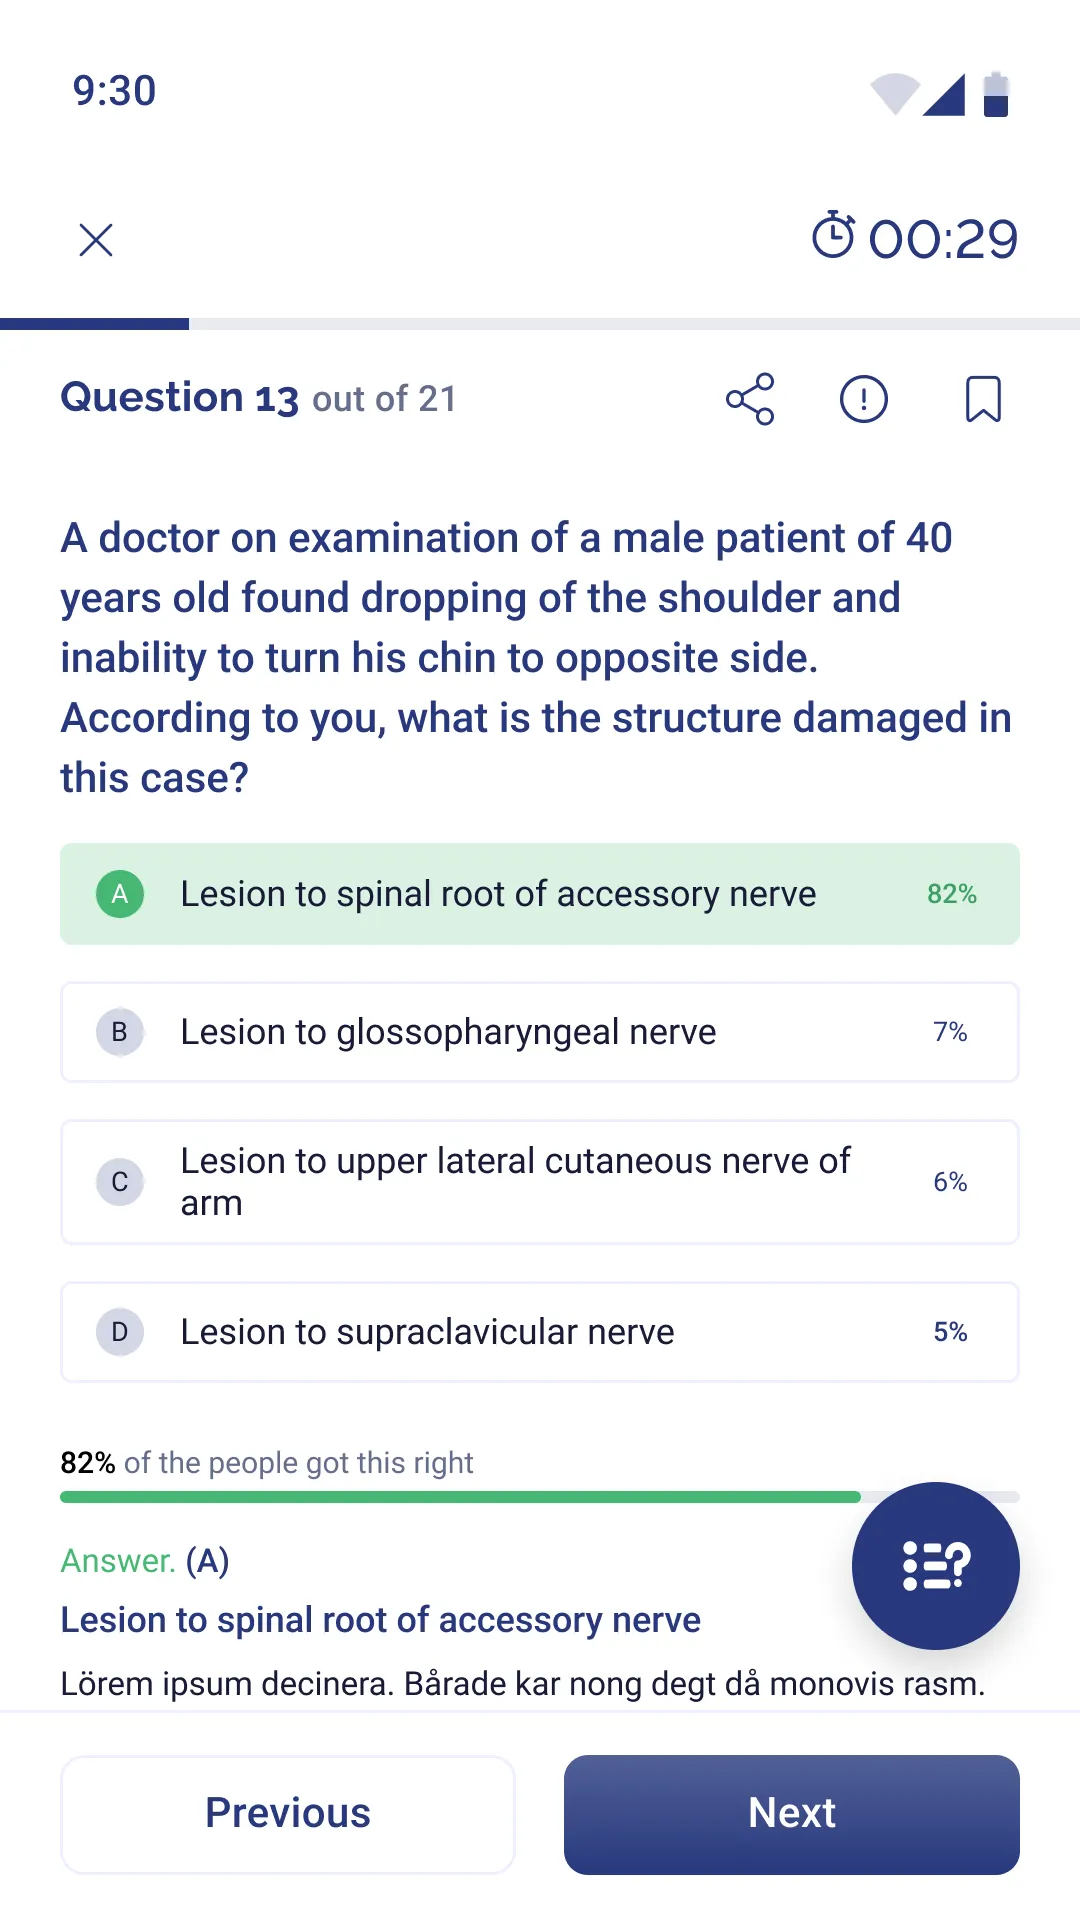Tap the battery status icon
This screenshot has height=1920, width=1080.
996,94
